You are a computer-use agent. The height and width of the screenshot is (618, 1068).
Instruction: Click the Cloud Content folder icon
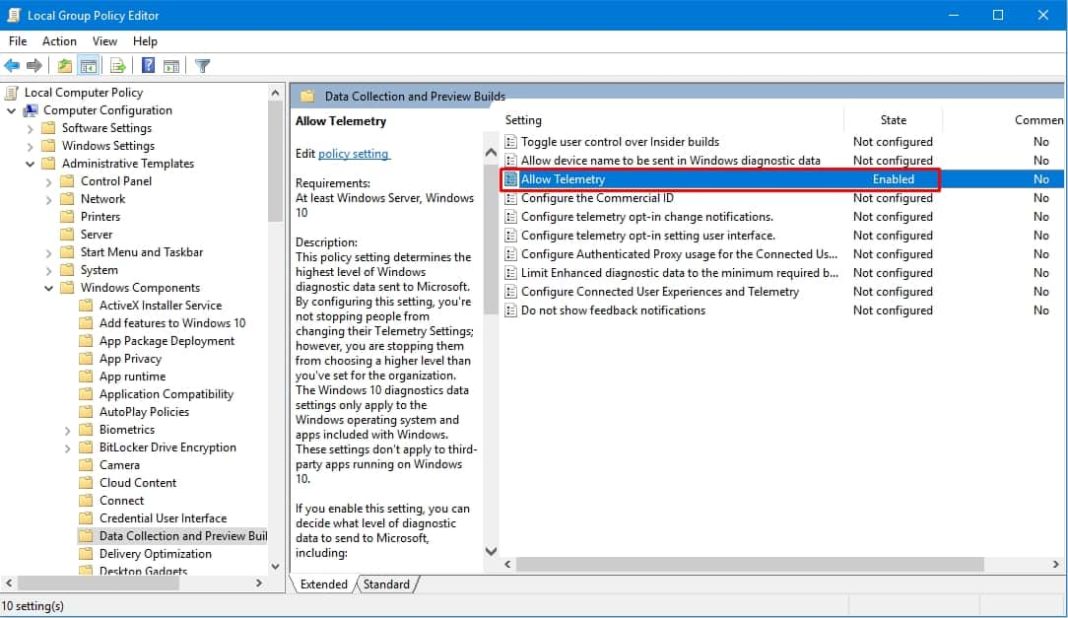(86, 483)
